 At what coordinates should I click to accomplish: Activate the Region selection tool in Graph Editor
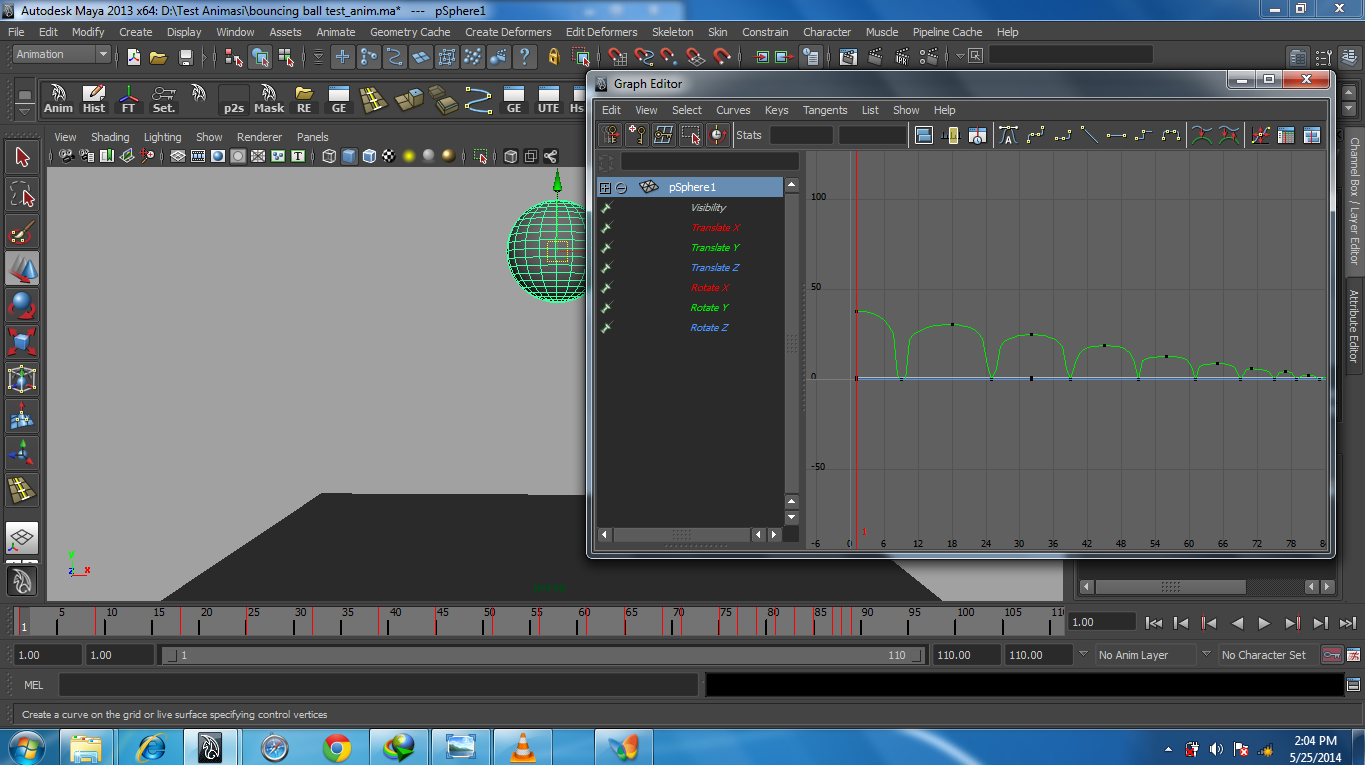click(x=690, y=135)
